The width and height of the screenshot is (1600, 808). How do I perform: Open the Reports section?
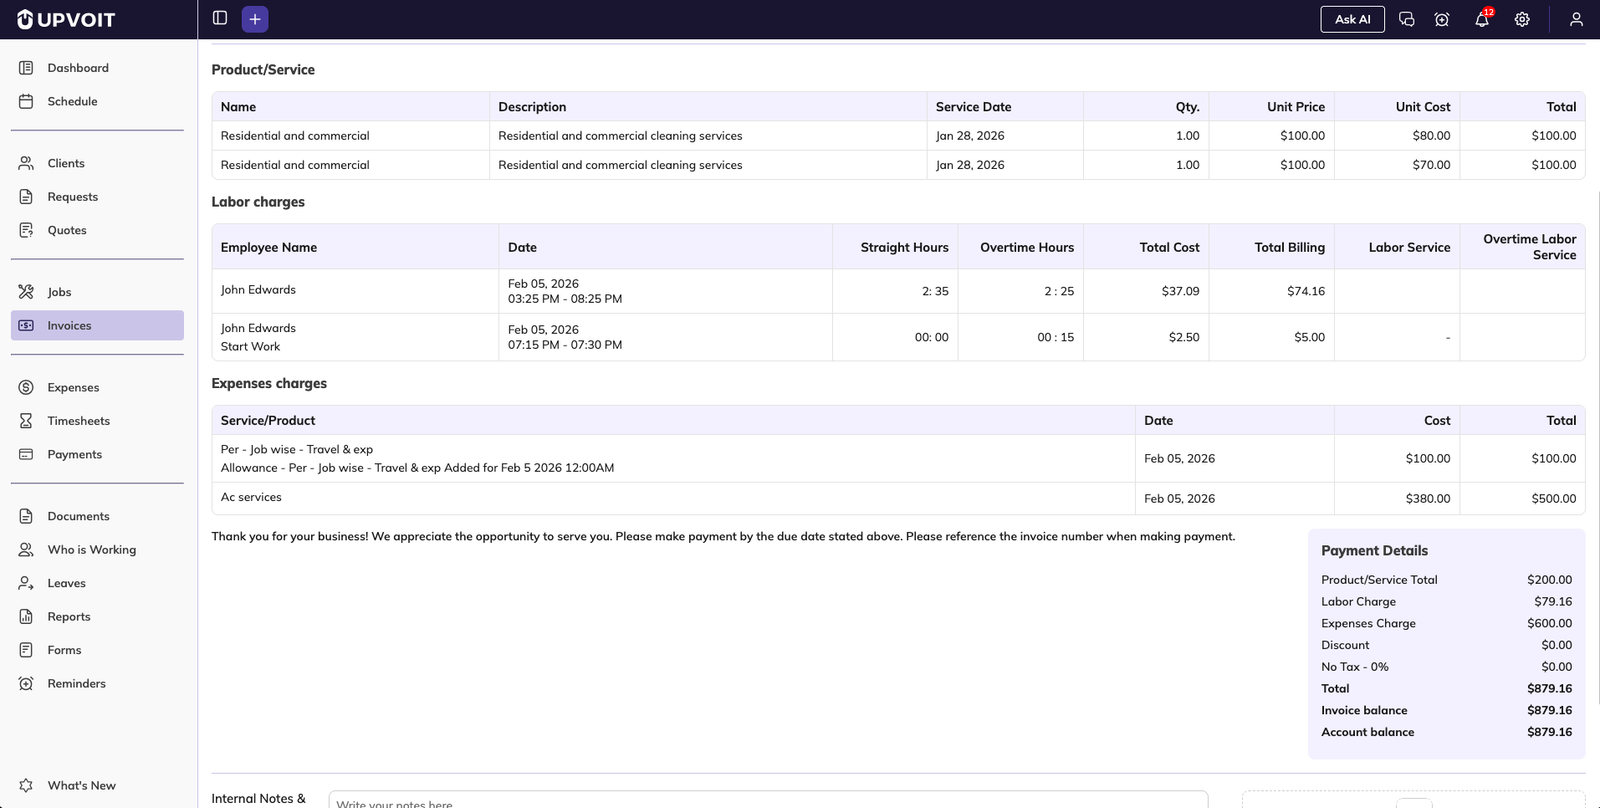click(69, 617)
